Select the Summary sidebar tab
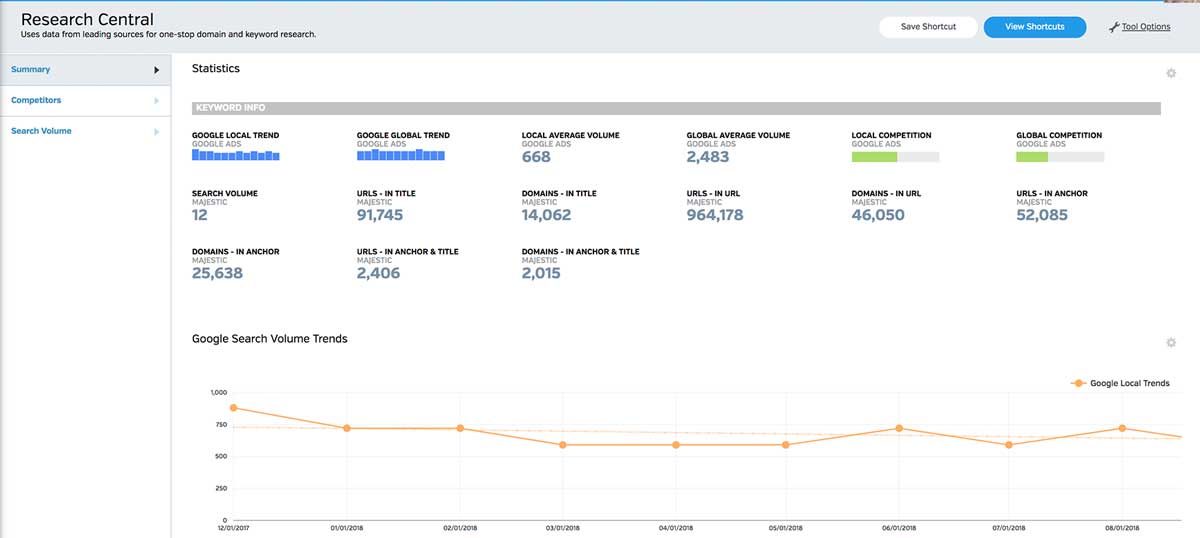Image resolution: width=1200 pixels, height=538 pixels. [x=85, y=70]
